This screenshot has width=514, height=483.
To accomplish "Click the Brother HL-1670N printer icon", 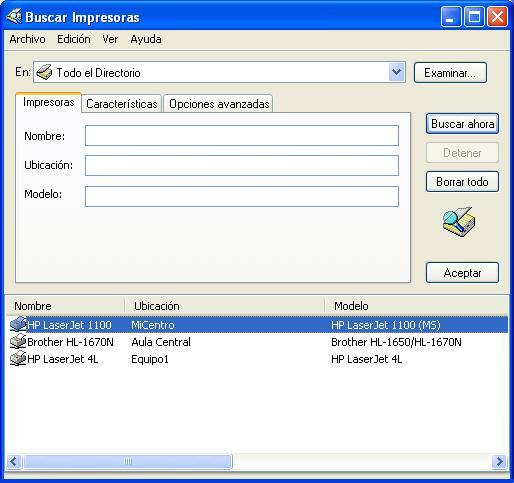I will (18, 341).
